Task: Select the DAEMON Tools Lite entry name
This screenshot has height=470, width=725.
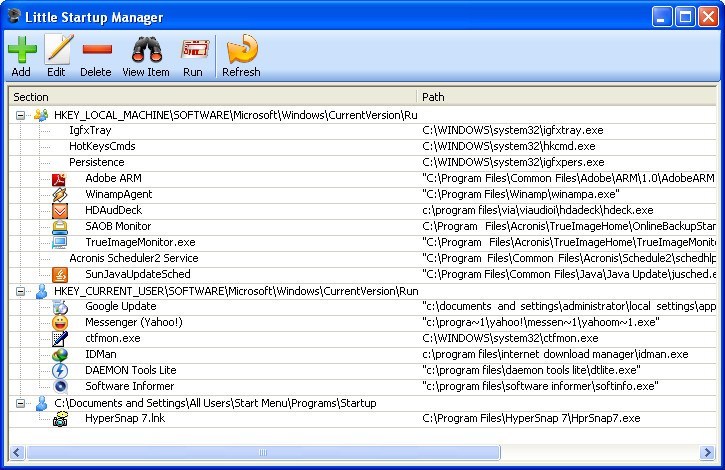Action: point(131,371)
